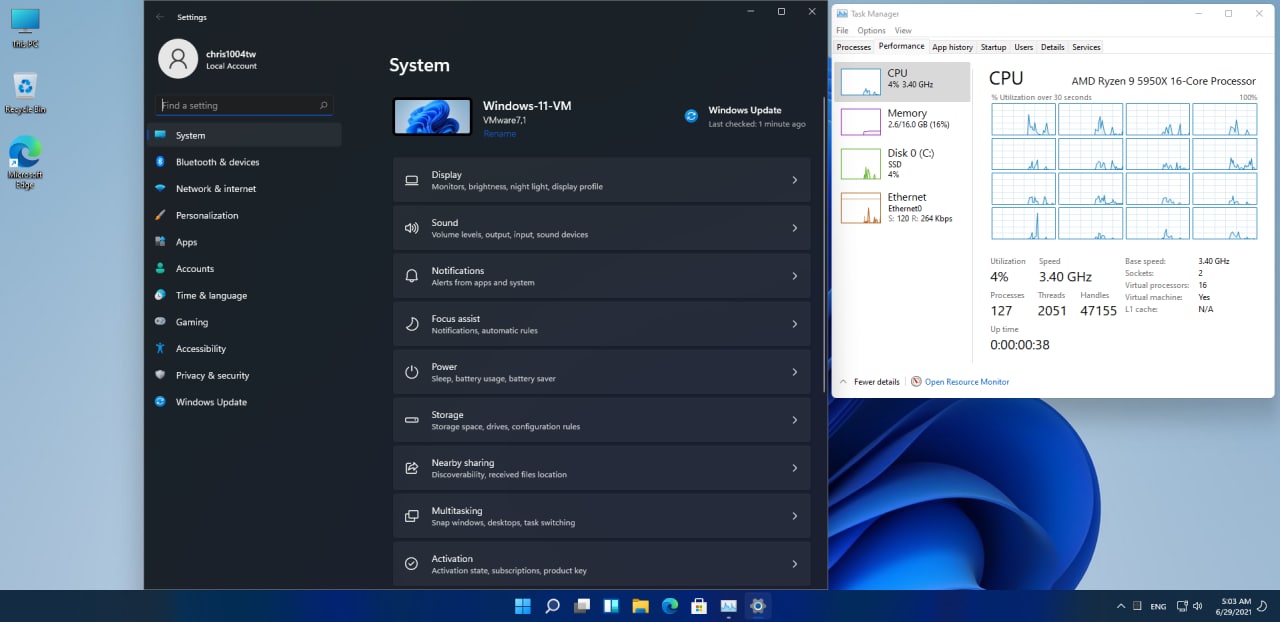Click the Rename link under Windows-11-VM
The image size is (1280, 622).
[499, 133]
